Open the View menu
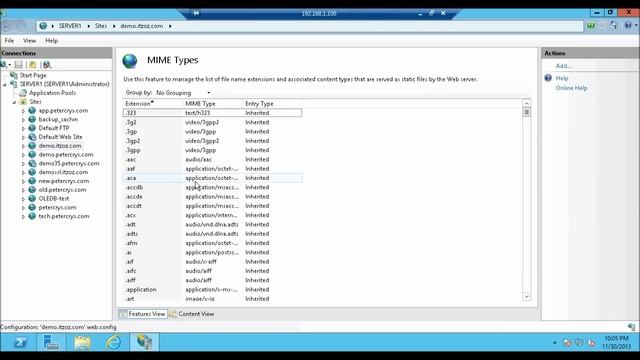 click(29, 40)
